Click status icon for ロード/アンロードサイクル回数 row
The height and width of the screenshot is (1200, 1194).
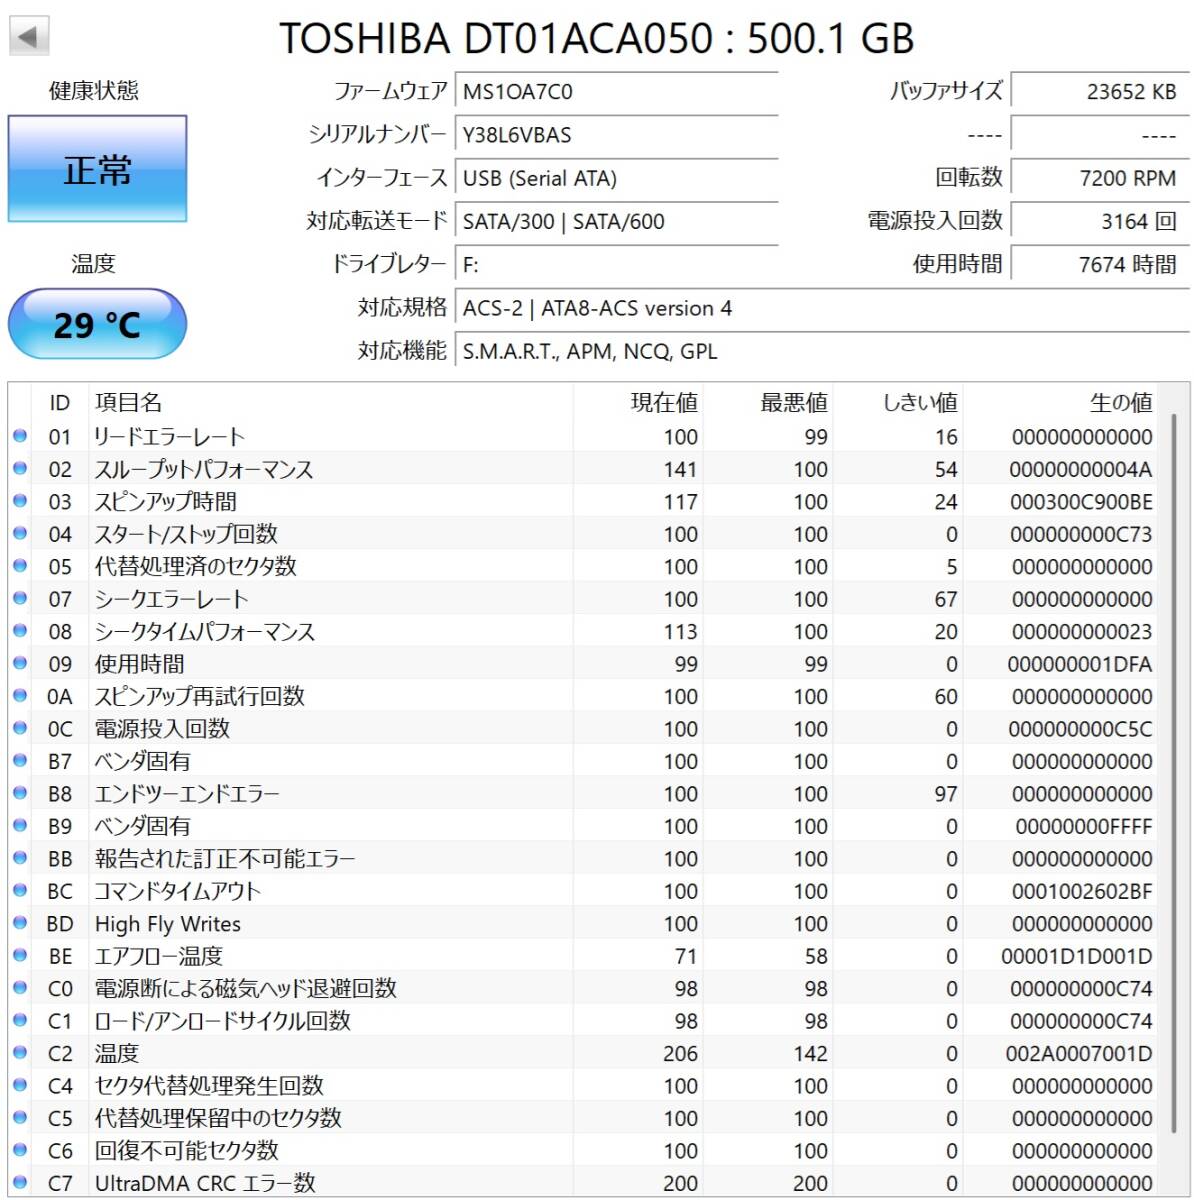tap(19, 1020)
